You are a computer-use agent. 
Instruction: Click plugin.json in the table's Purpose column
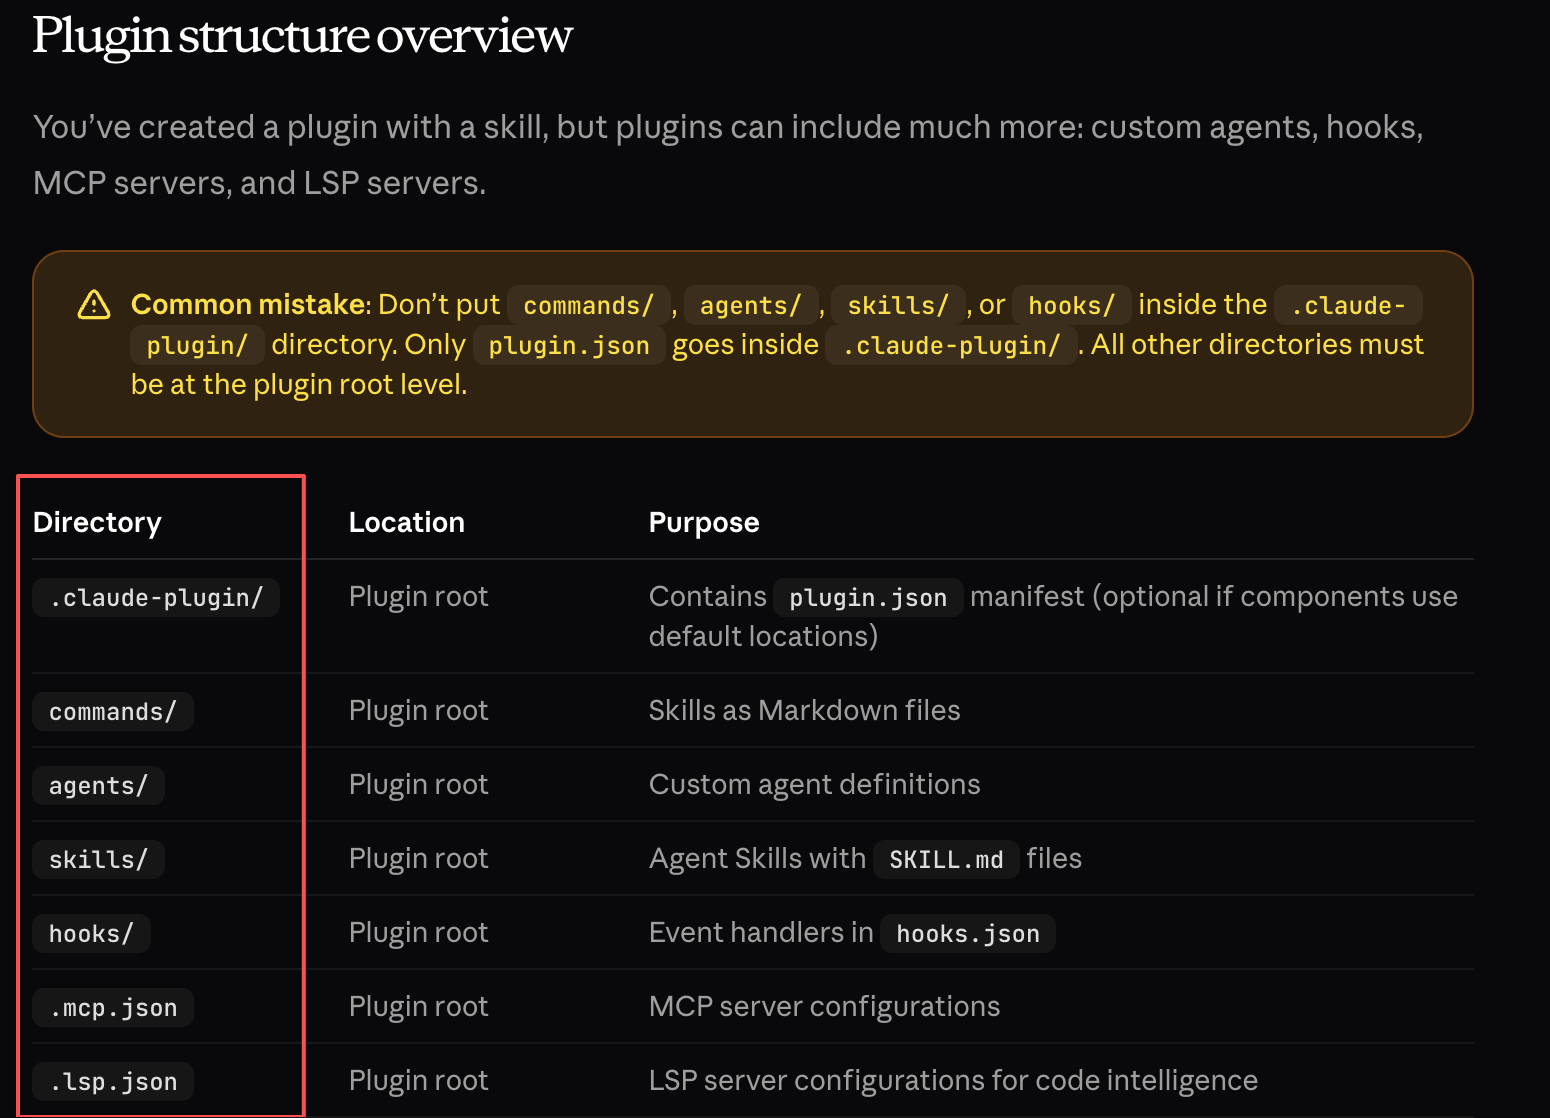pyautogui.click(x=867, y=598)
